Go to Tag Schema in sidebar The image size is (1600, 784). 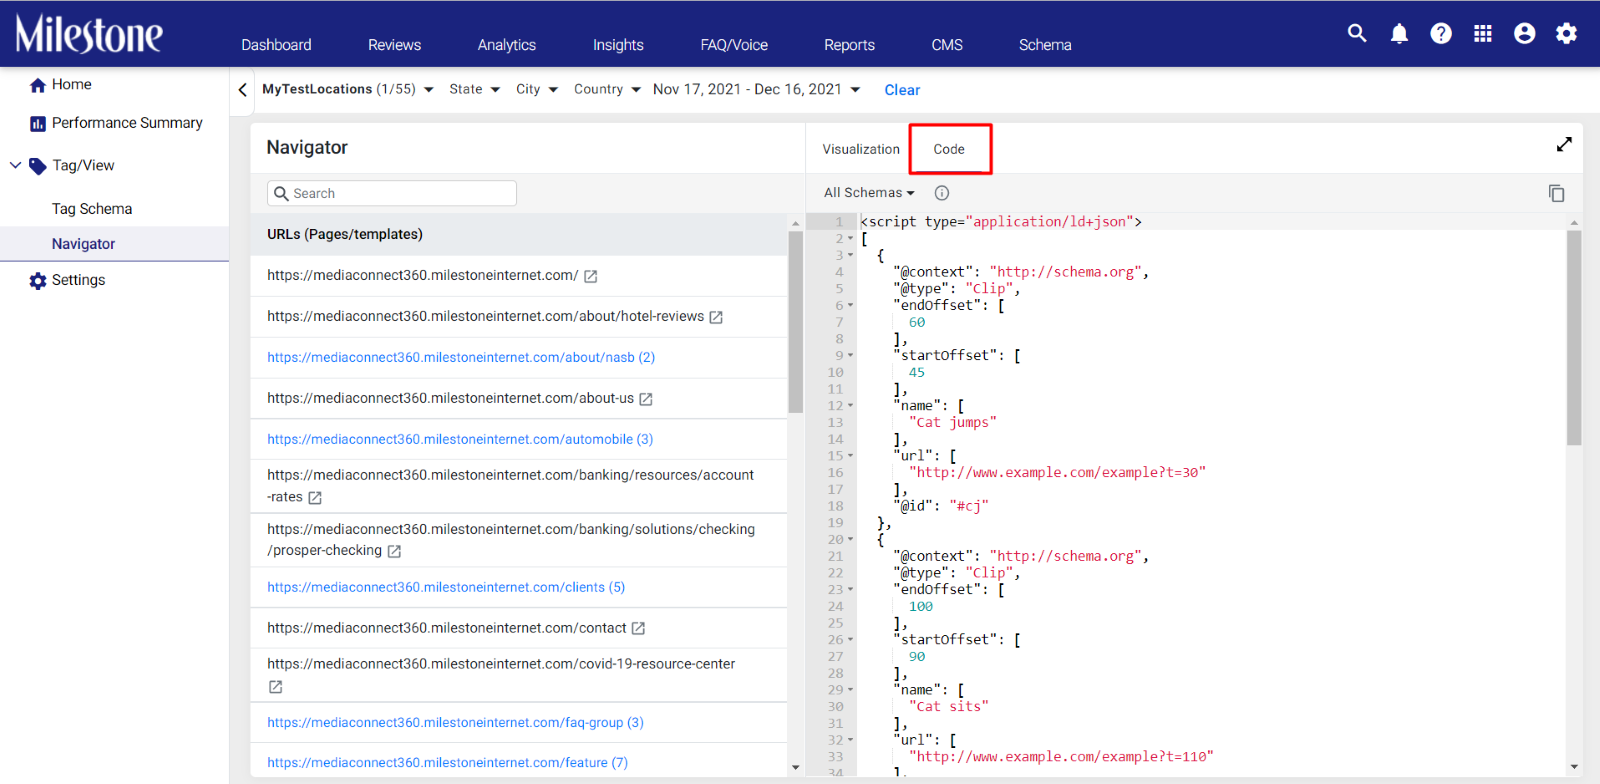(92, 209)
